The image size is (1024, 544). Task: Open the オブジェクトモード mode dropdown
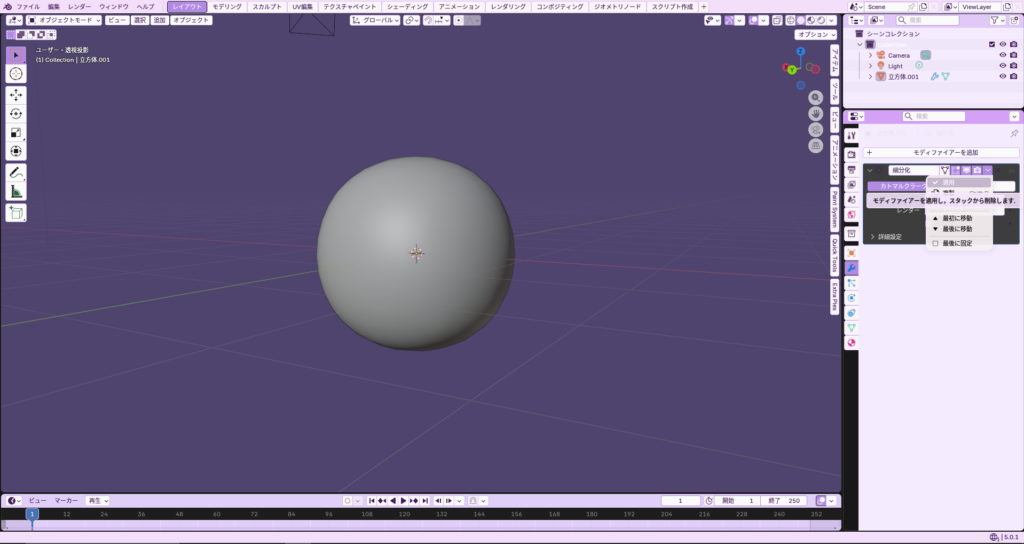click(x=64, y=20)
